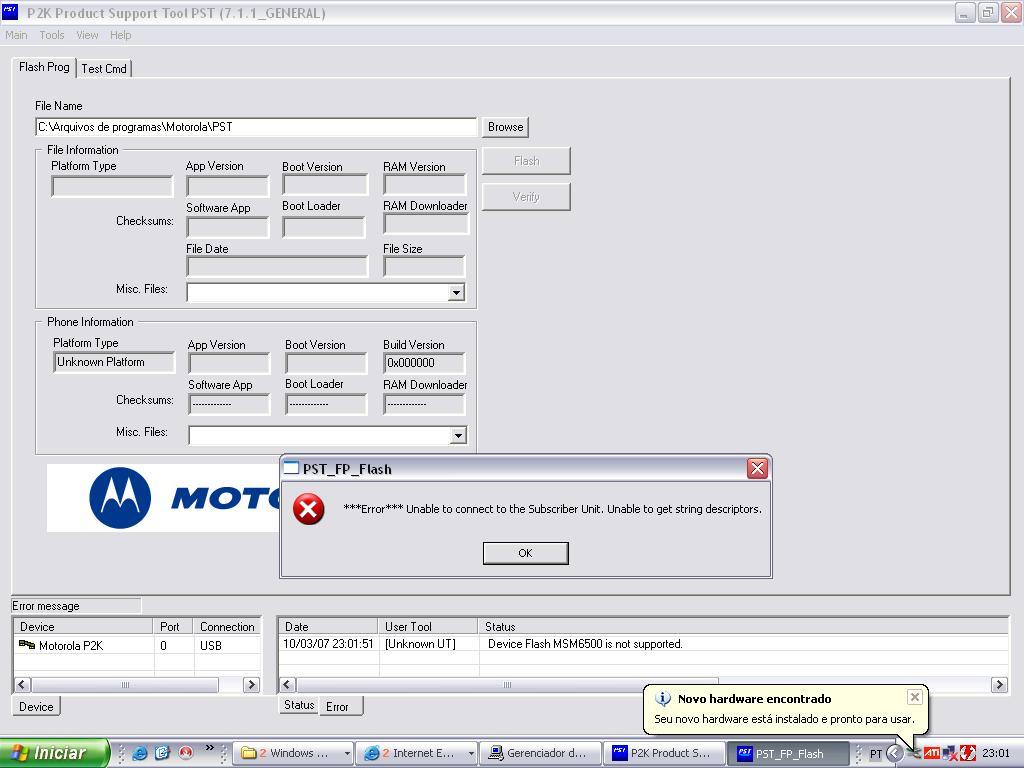Image resolution: width=1024 pixels, height=768 pixels.
Task: Click Build Version field showing 0x000000
Action: pos(424,363)
